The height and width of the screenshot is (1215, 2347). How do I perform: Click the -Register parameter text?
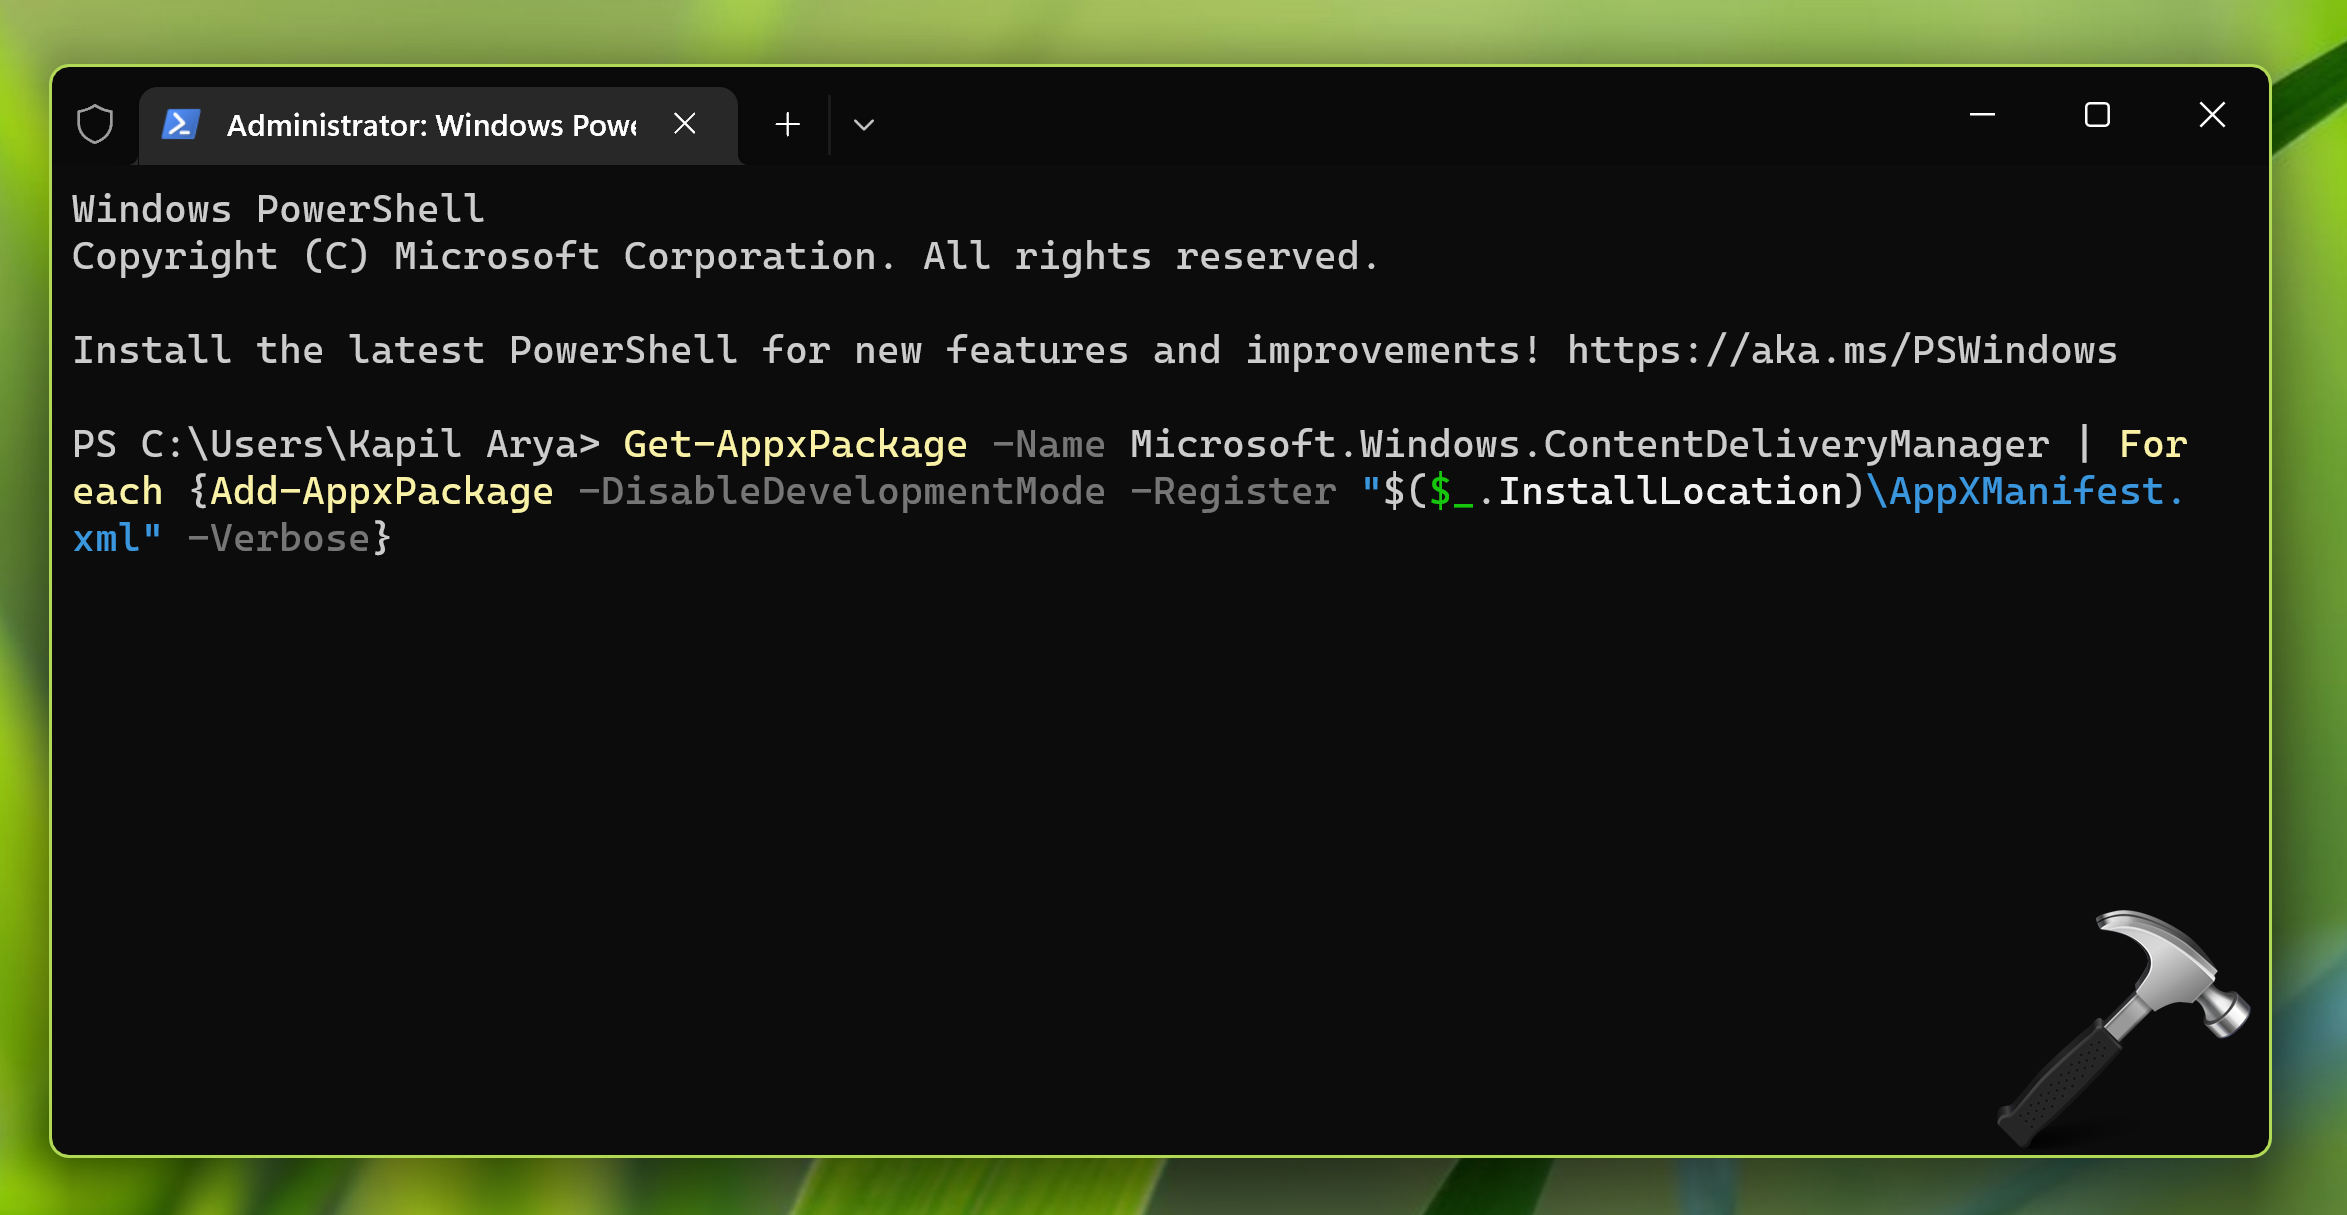click(x=1233, y=492)
